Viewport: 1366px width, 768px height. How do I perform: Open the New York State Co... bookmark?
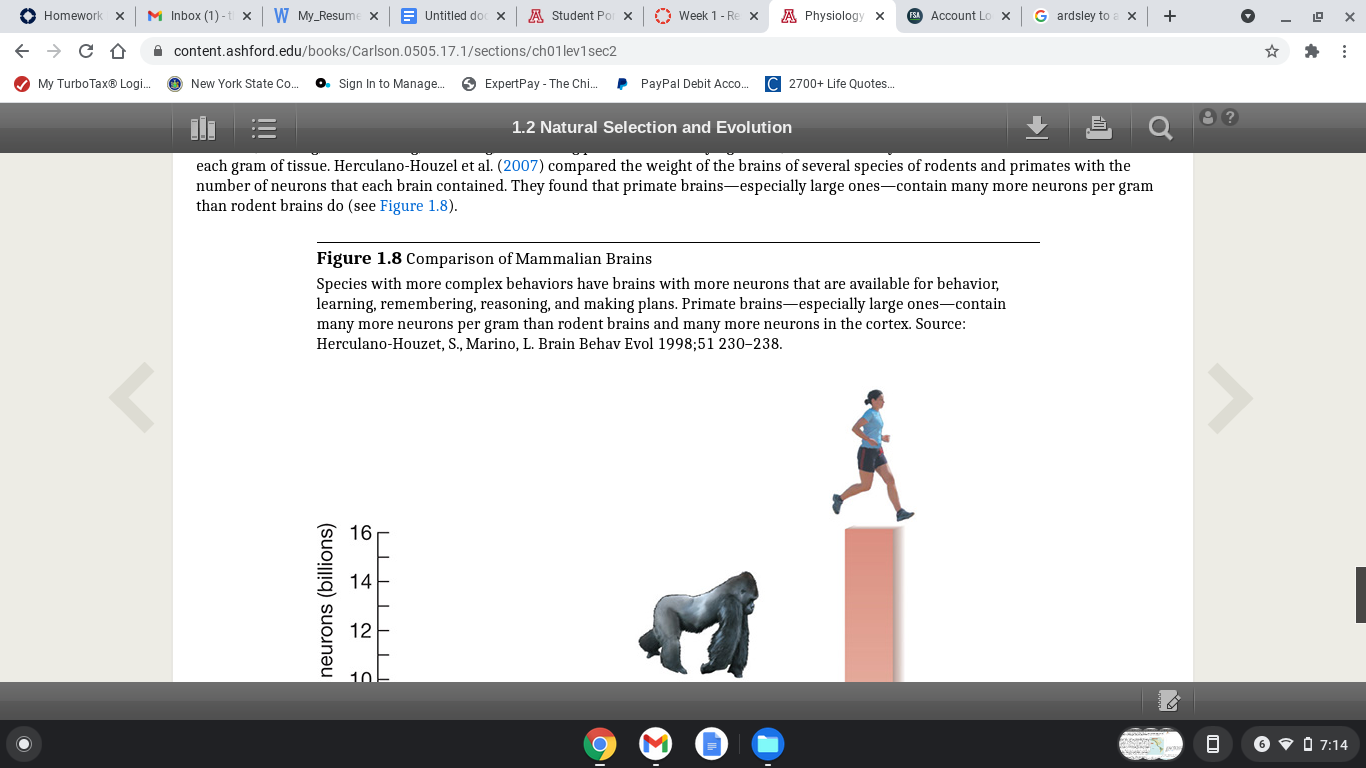[x=233, y=84]
